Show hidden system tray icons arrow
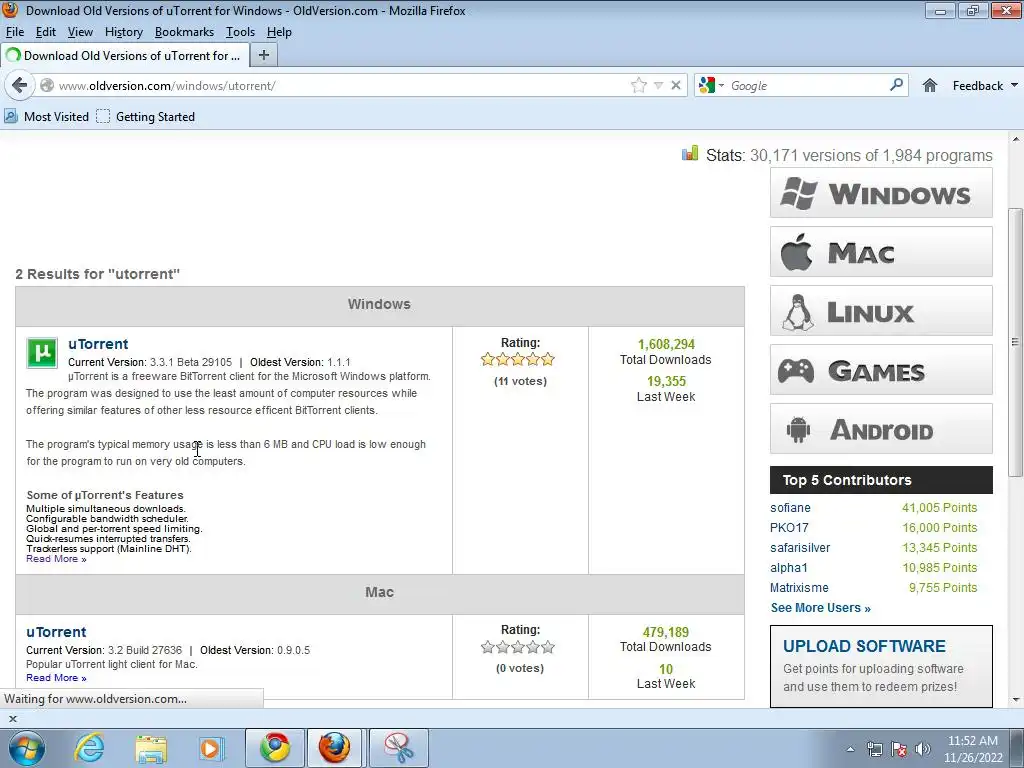 [x=850, y=749]
